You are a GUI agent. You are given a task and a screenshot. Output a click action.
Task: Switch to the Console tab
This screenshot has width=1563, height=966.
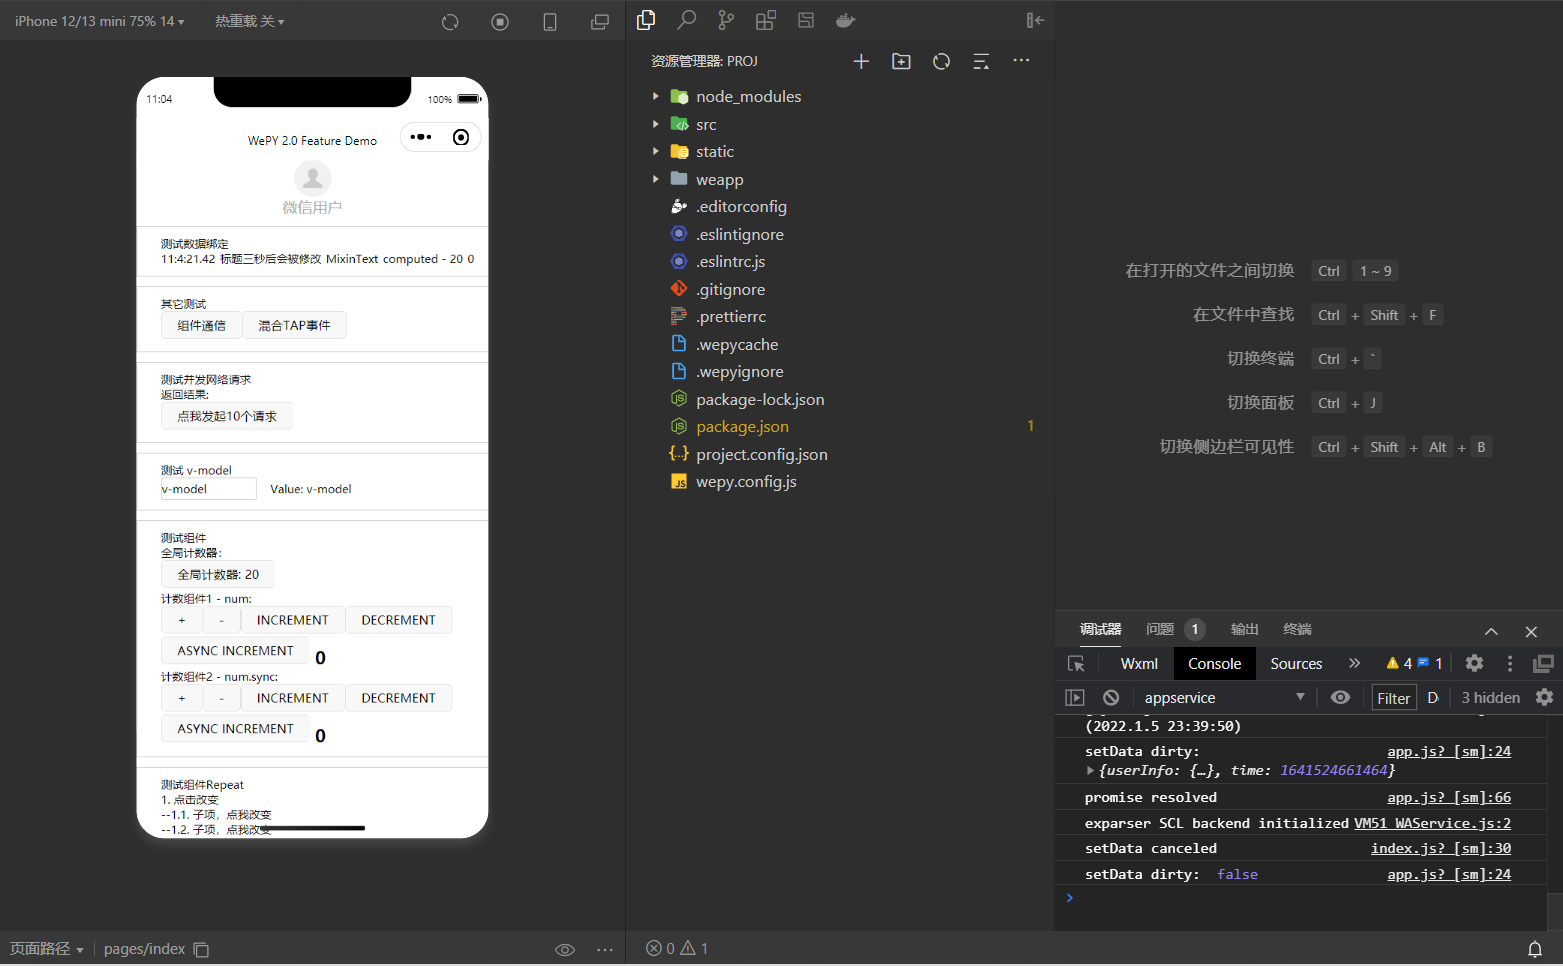[1214, 664]
